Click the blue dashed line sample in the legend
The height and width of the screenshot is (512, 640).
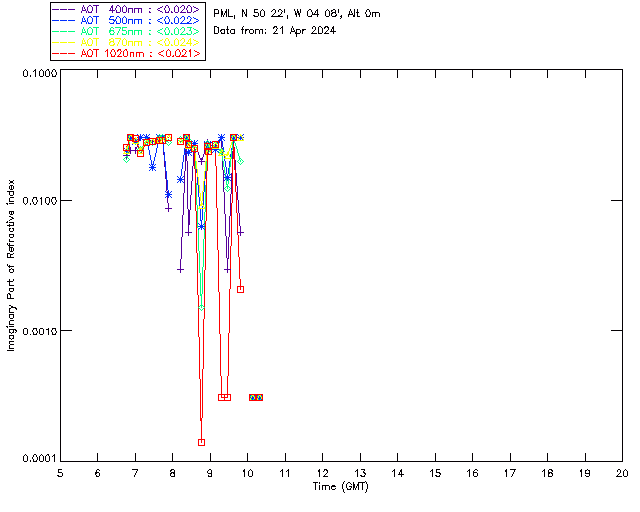(x=64, y=20)
